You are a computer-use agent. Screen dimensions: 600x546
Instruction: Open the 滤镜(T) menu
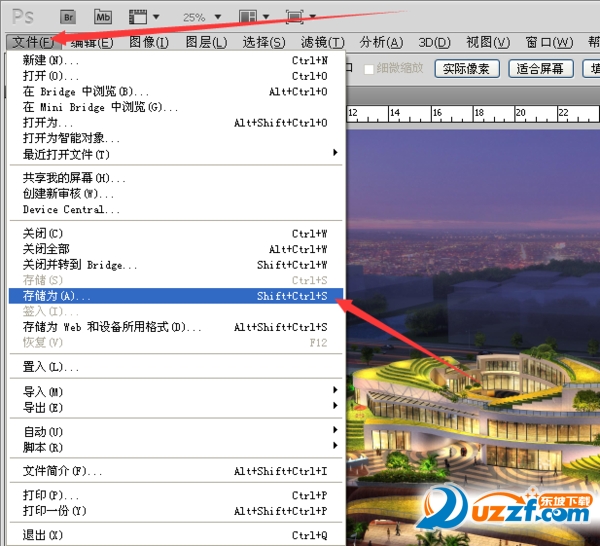tap(323, 42)
